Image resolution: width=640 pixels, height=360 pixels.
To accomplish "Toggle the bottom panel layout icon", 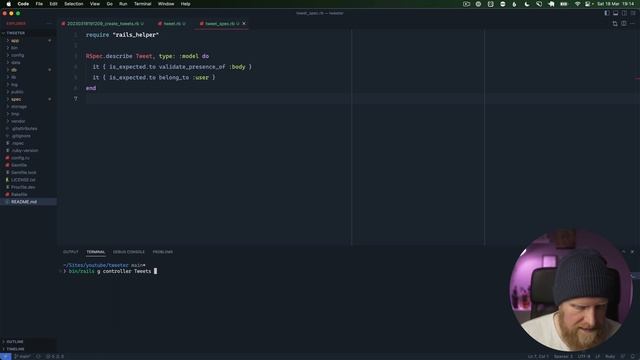I will [616, 13].
